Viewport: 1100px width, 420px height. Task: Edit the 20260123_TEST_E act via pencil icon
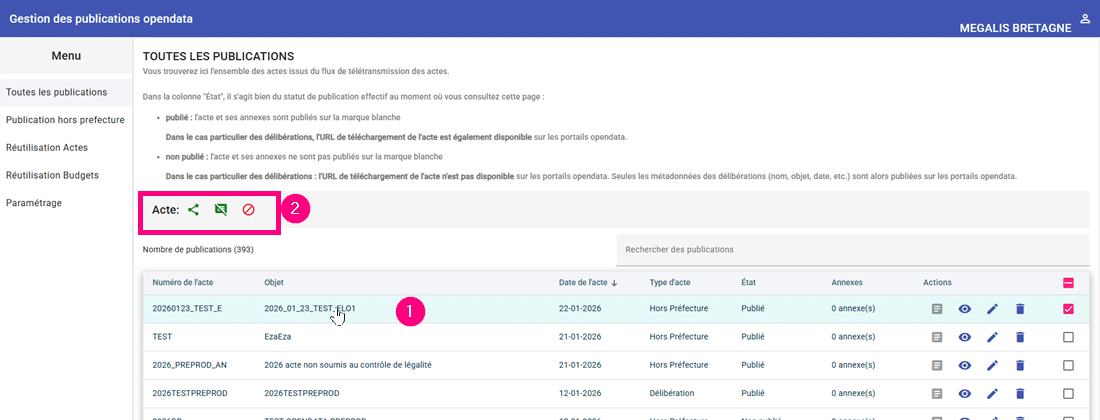click(x=992, y=309)
